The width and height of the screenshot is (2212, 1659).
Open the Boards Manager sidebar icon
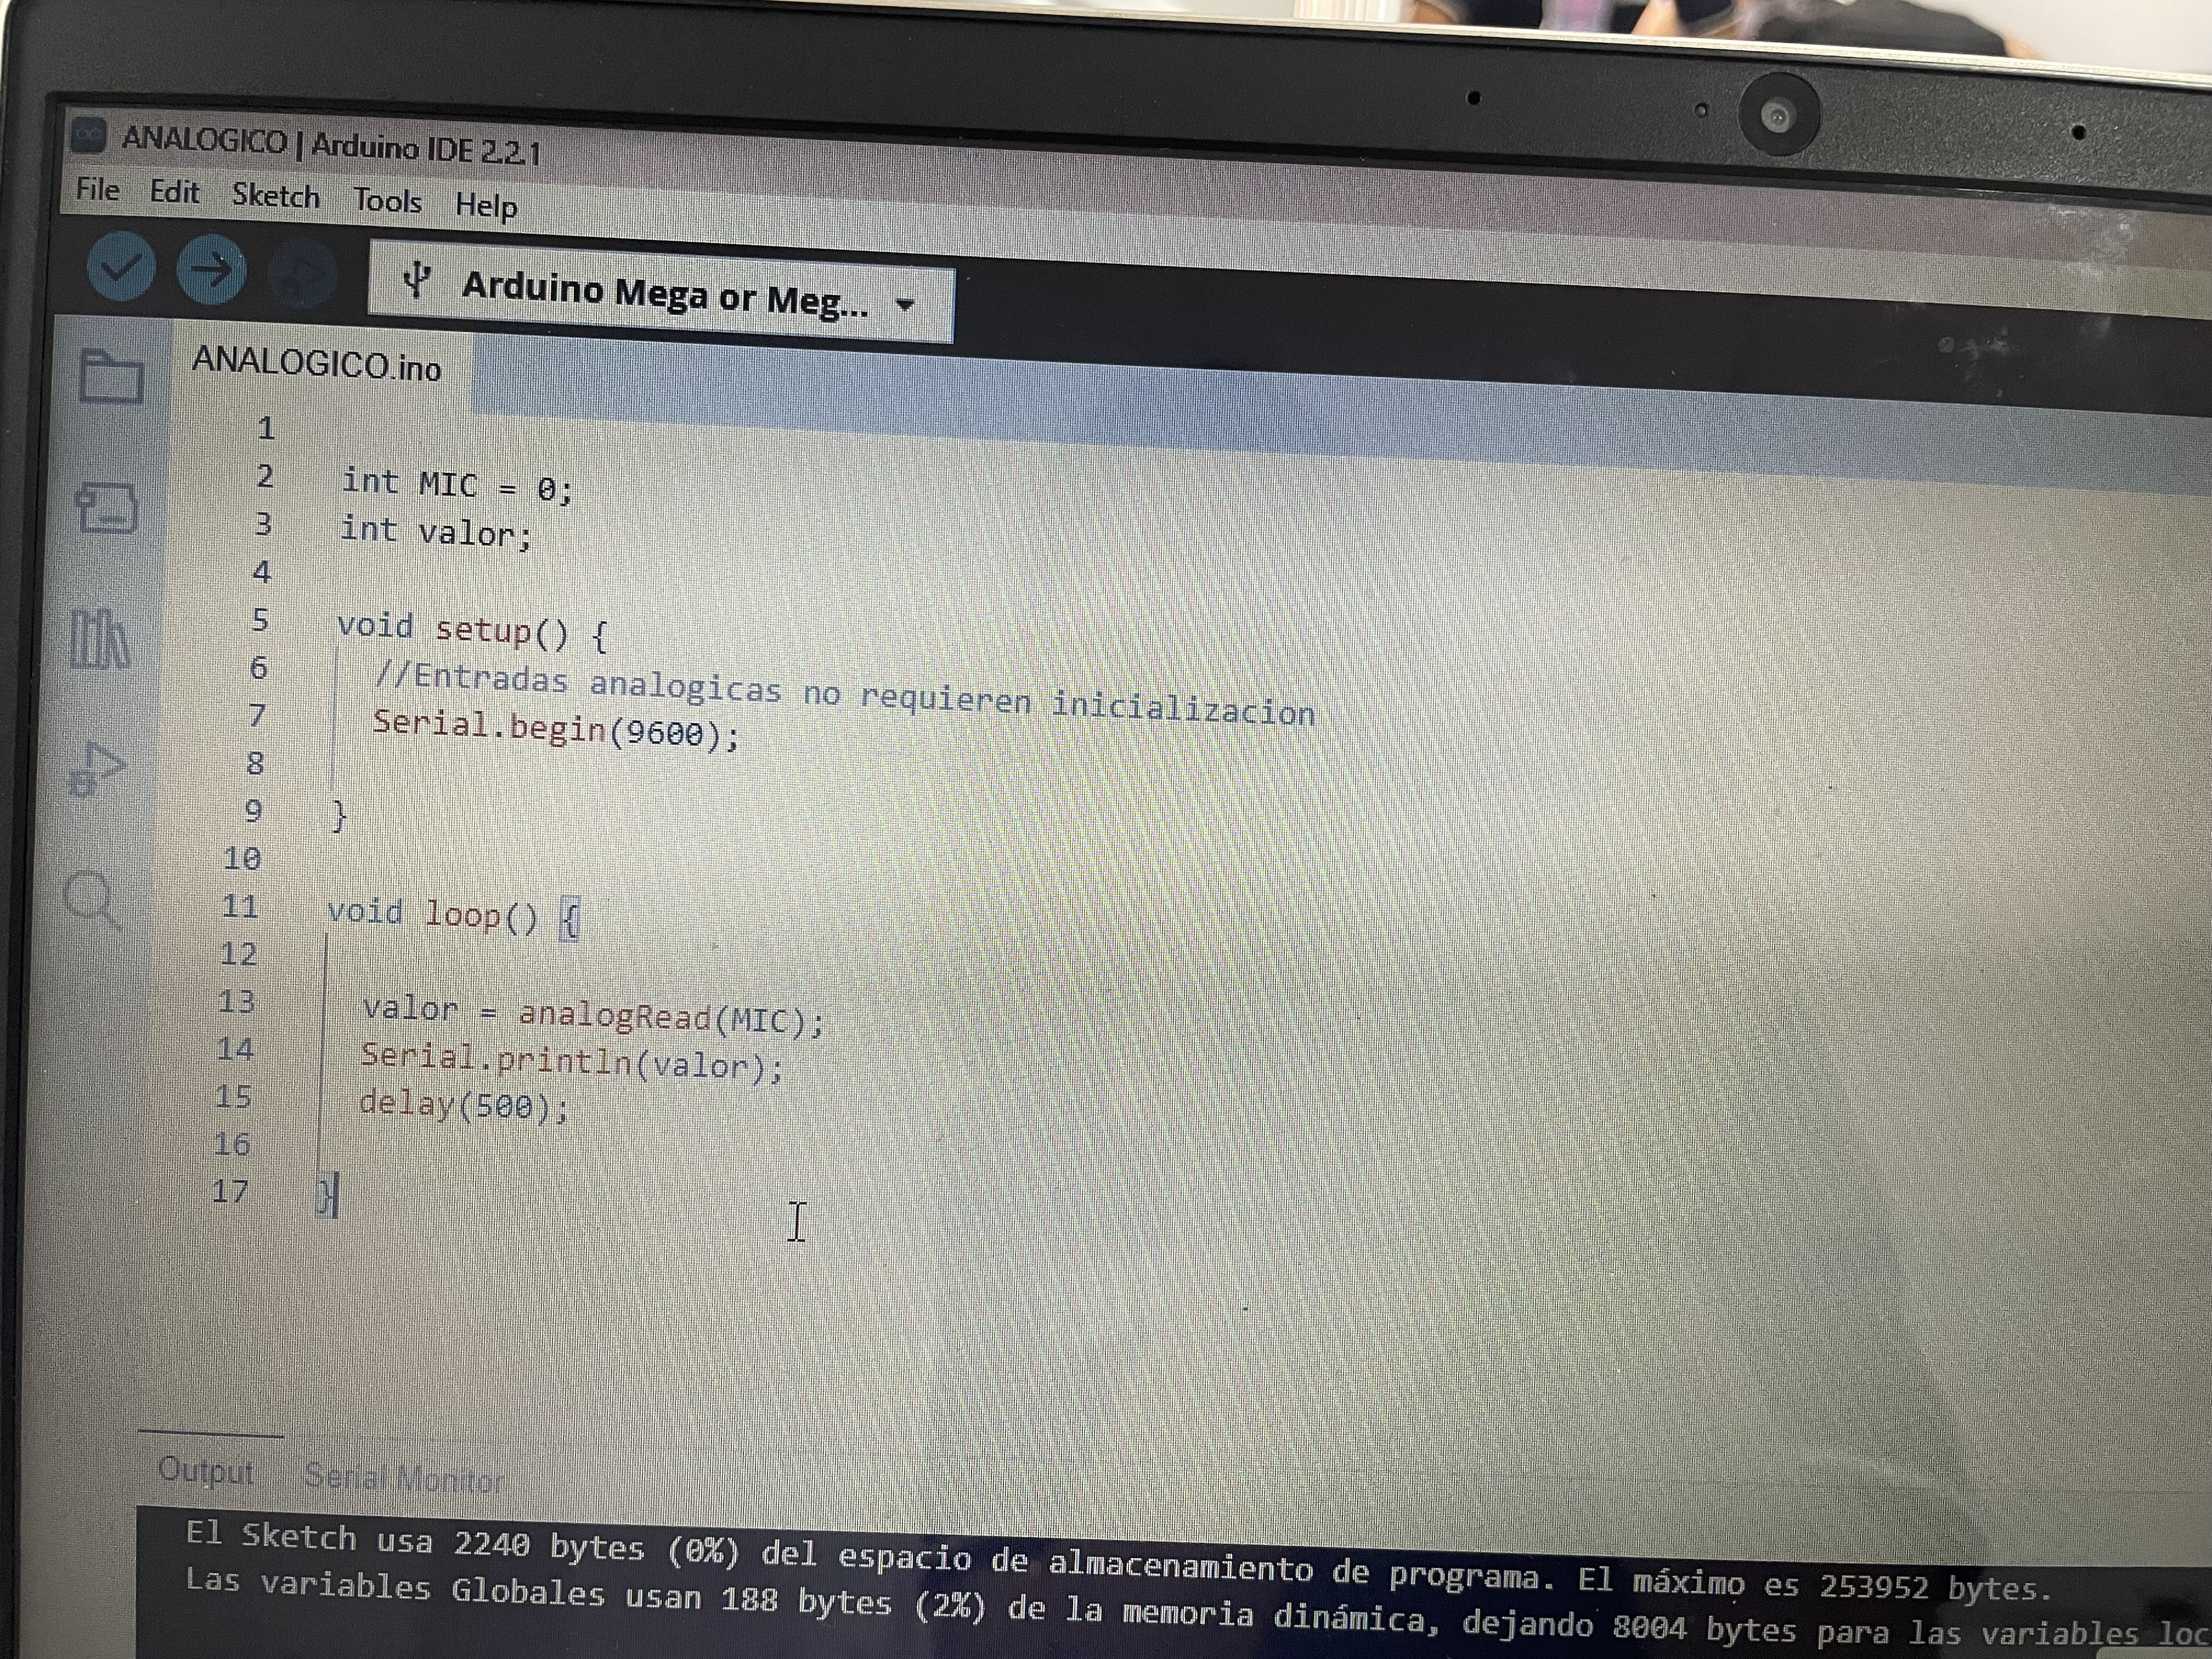106,509
